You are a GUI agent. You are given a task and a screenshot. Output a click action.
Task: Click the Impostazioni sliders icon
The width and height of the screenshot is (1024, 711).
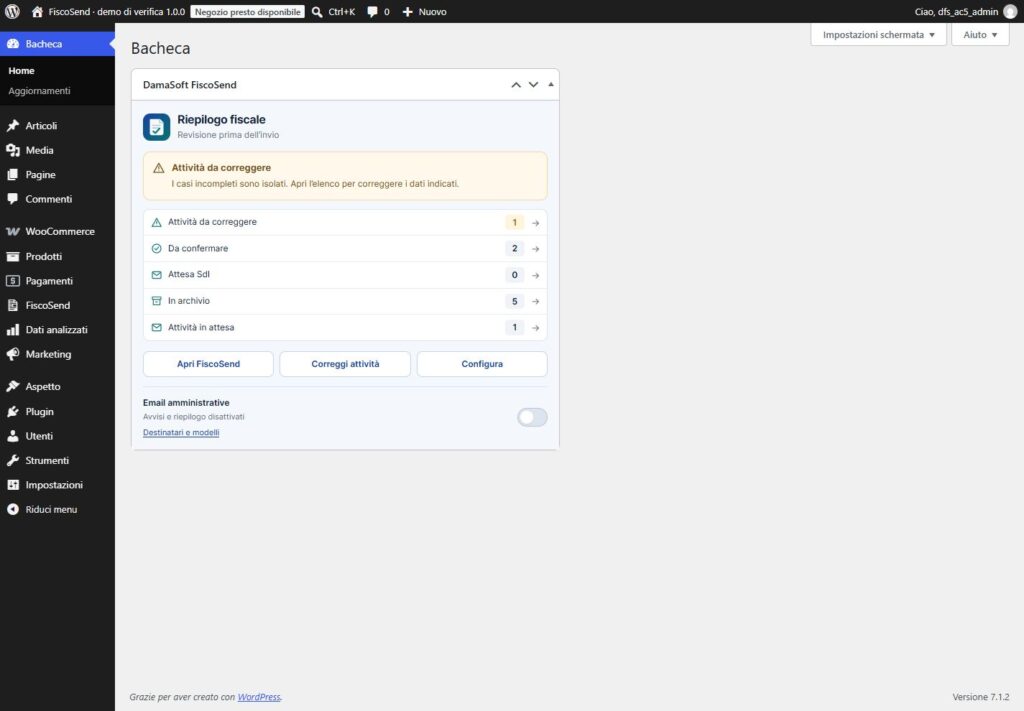[12, 485]
